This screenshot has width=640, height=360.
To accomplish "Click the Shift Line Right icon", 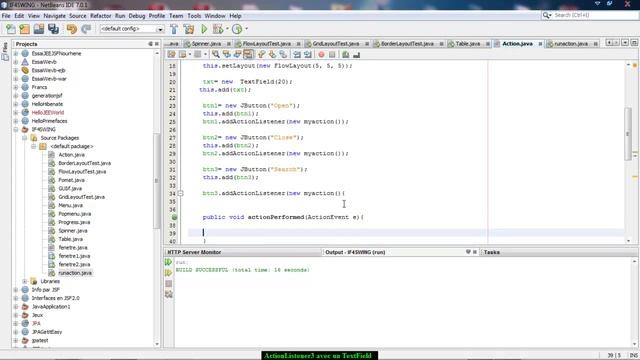I will click(308, 55).
